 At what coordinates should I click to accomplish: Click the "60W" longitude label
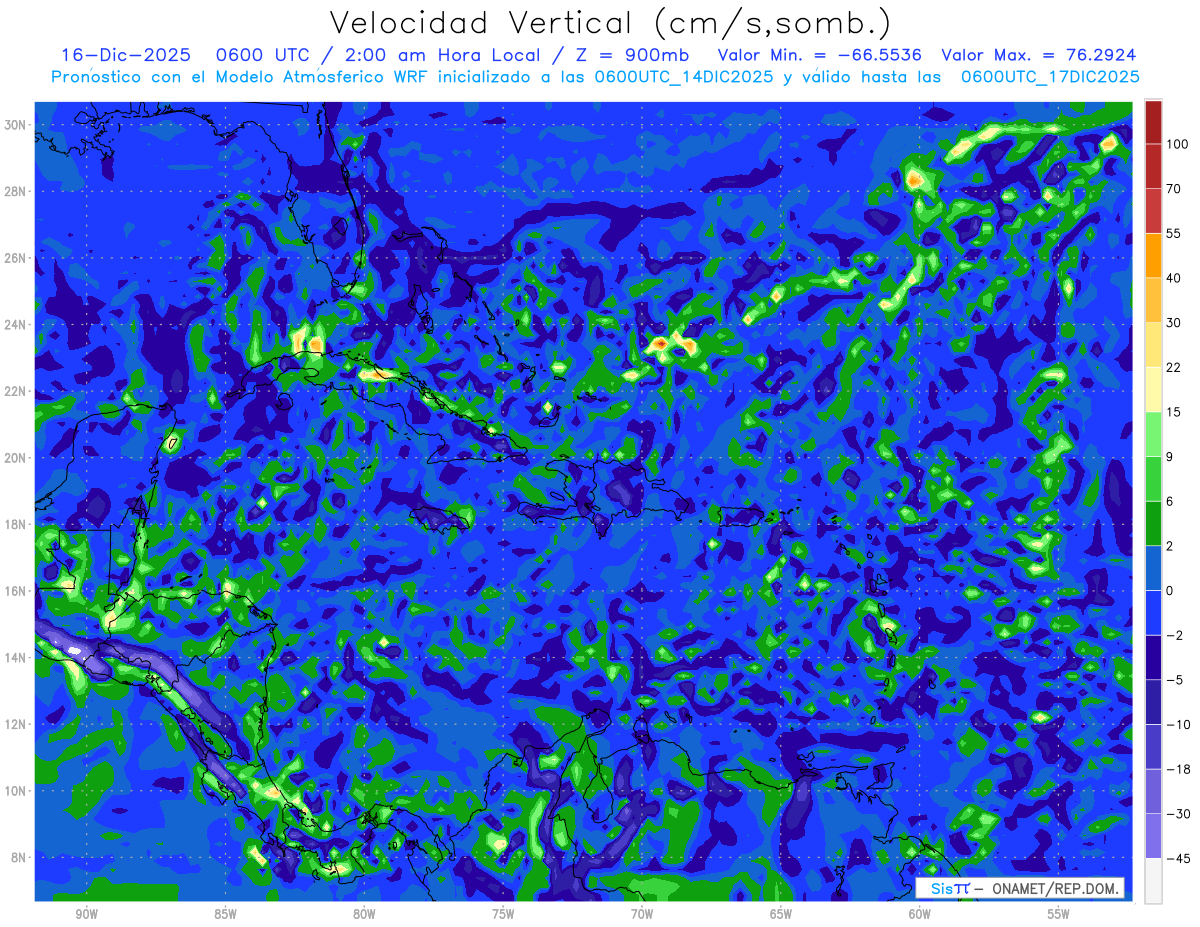(920, 914)
